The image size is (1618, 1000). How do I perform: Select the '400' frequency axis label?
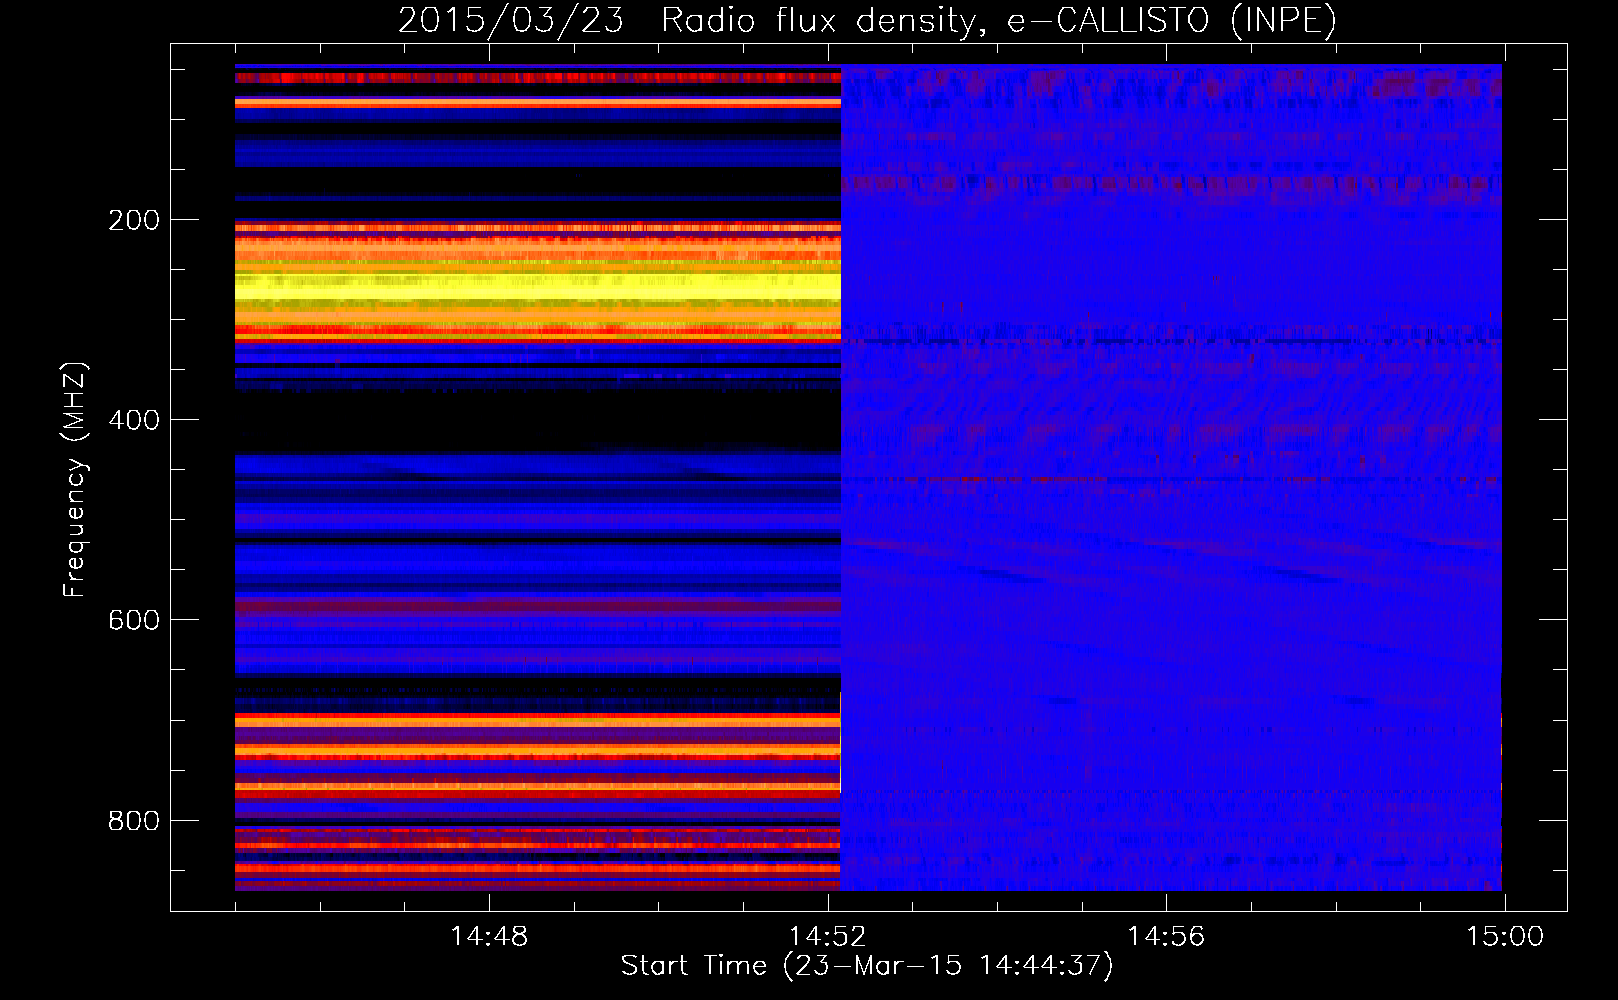[134, 420]
